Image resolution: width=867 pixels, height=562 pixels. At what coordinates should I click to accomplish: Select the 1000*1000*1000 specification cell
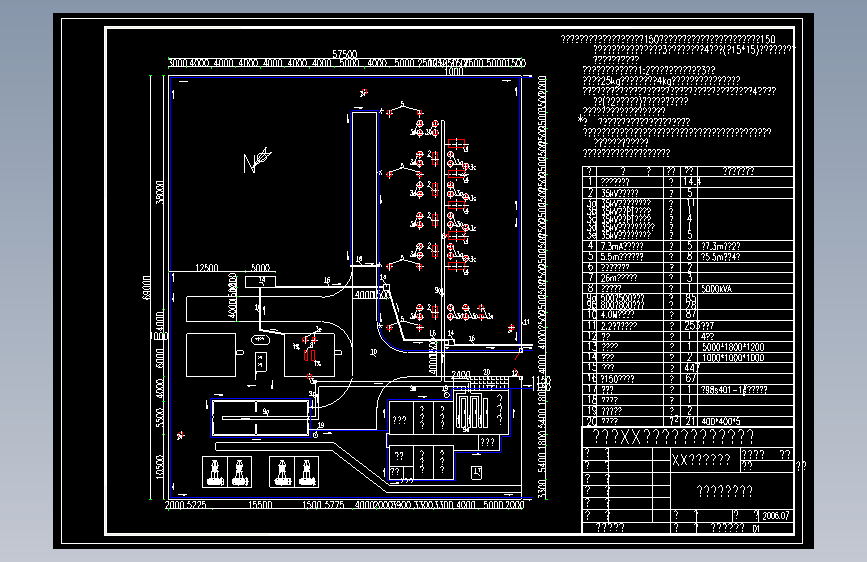[733, 358]
